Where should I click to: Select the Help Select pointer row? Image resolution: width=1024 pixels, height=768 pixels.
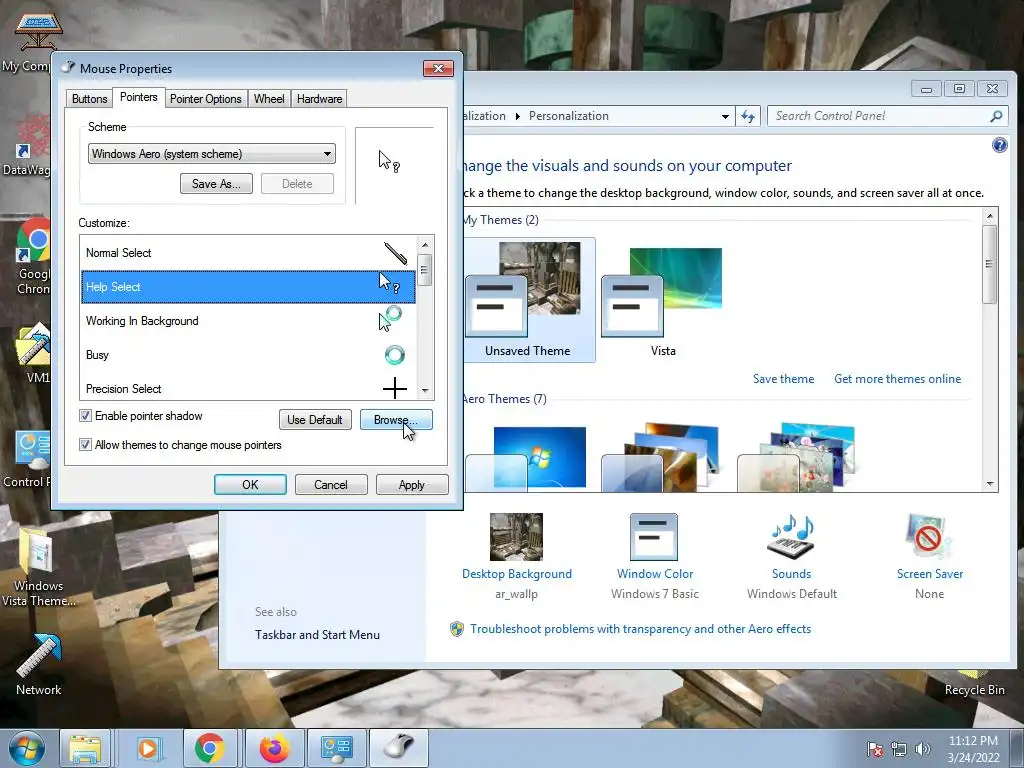pyautogui.click(x=248, y=287)
